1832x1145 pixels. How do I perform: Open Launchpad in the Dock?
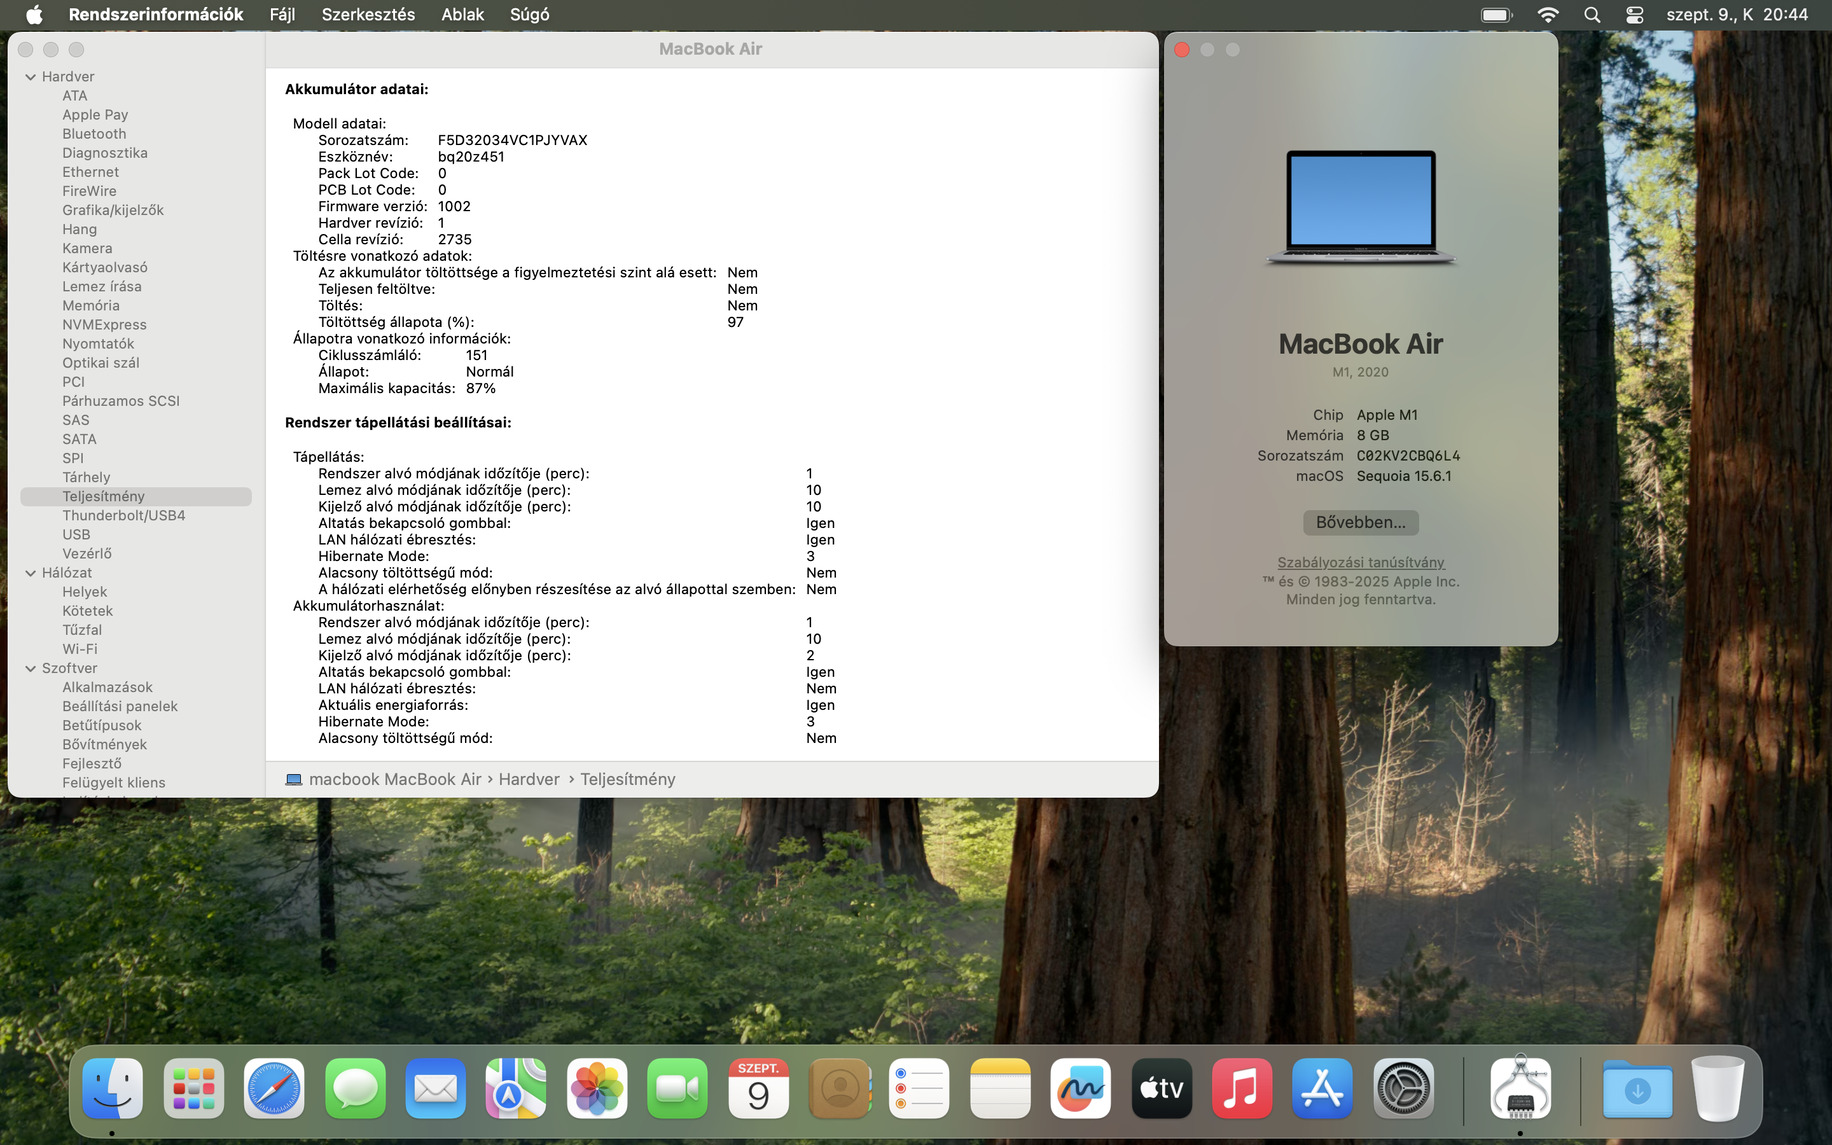(194, 1088)
